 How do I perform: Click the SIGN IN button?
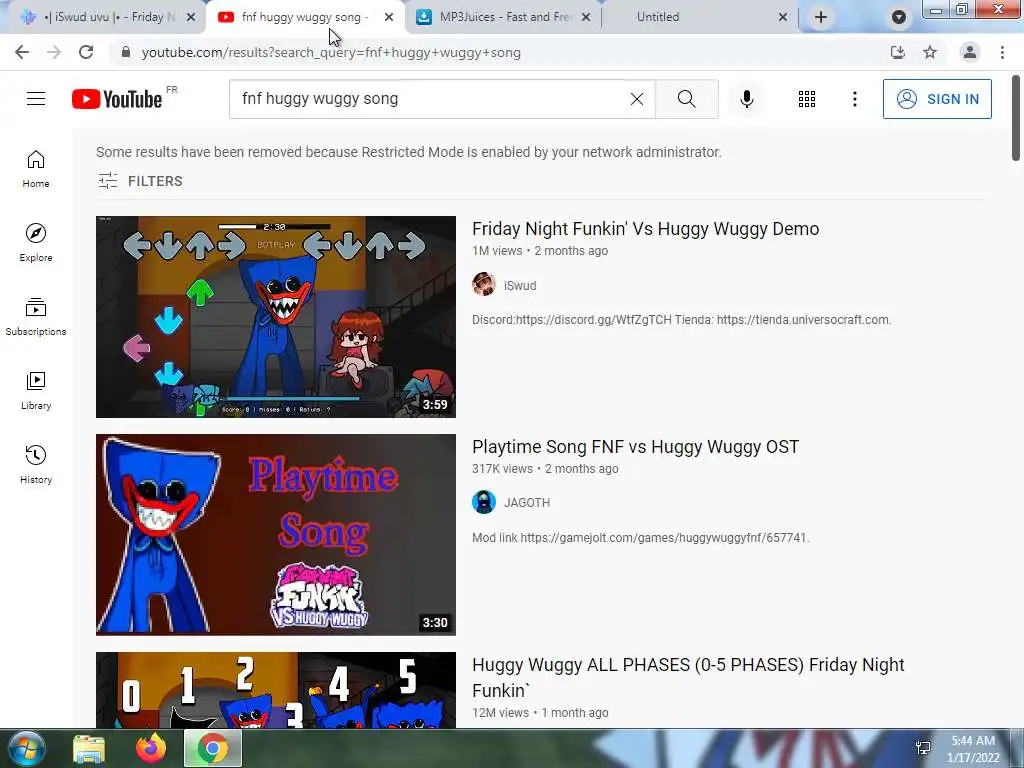[x=937, y=99]
